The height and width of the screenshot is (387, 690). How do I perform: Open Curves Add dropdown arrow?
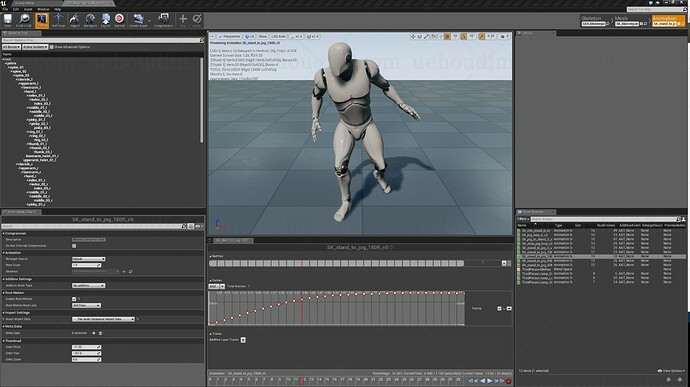click(222, 286)
